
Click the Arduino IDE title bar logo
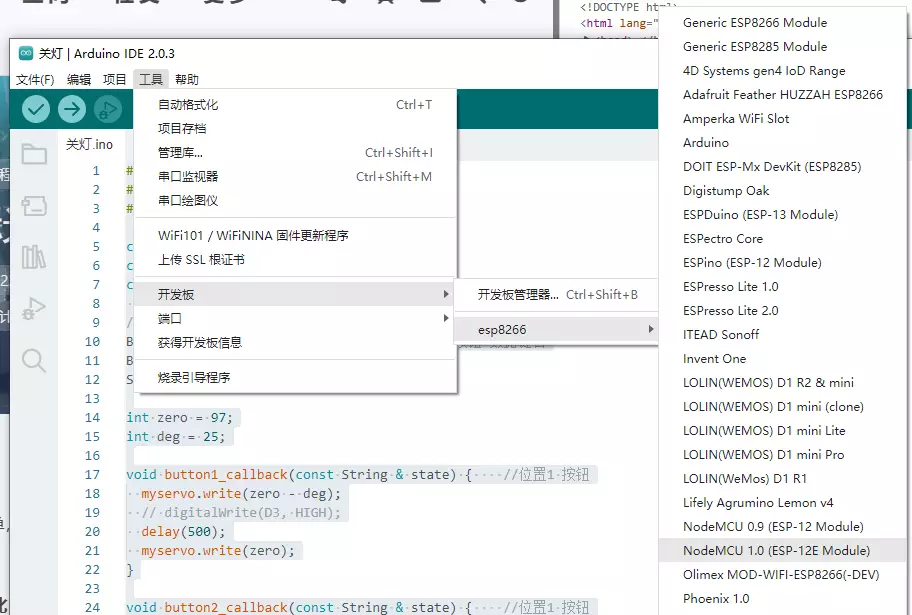pos(26,54)
